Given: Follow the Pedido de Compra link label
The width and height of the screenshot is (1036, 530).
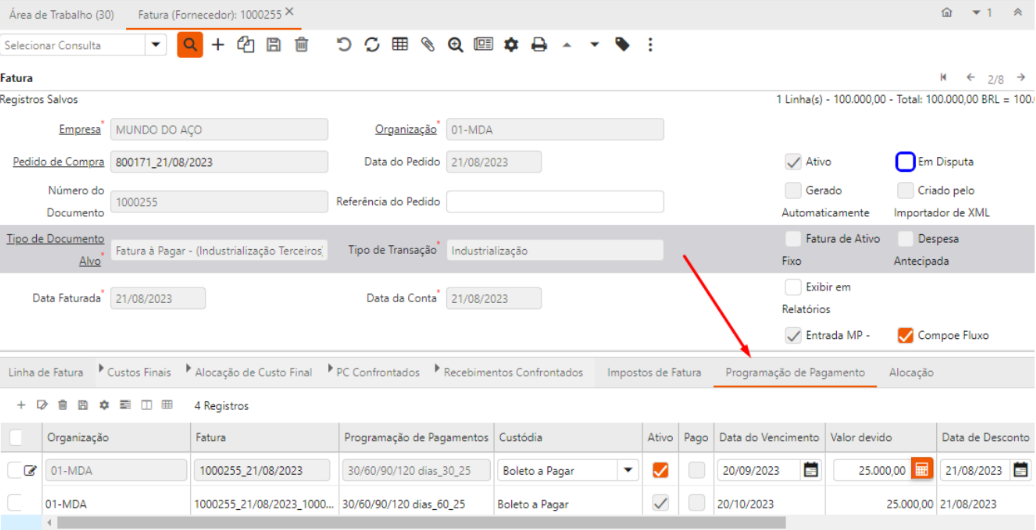Looking at the screenshot, I should (x=57, y=162).
